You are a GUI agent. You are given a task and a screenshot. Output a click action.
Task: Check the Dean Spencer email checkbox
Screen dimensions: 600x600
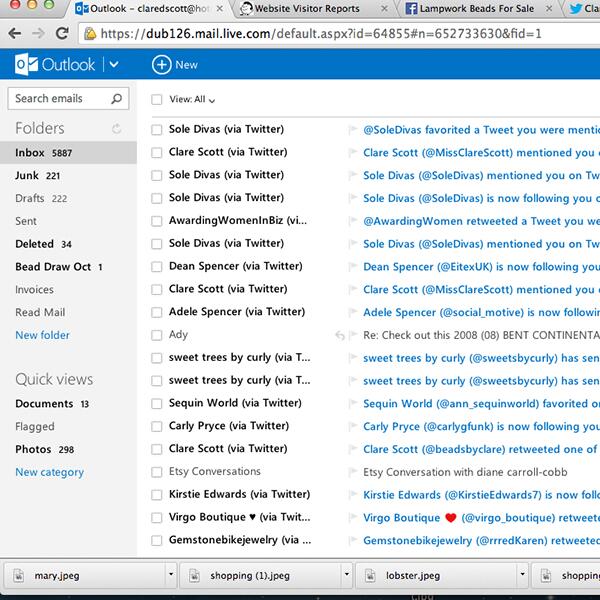tap(157, 267)
